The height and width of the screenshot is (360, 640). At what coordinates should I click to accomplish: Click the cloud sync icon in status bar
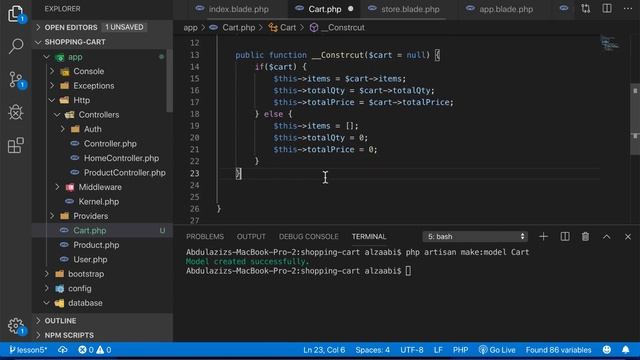(62, 350)
